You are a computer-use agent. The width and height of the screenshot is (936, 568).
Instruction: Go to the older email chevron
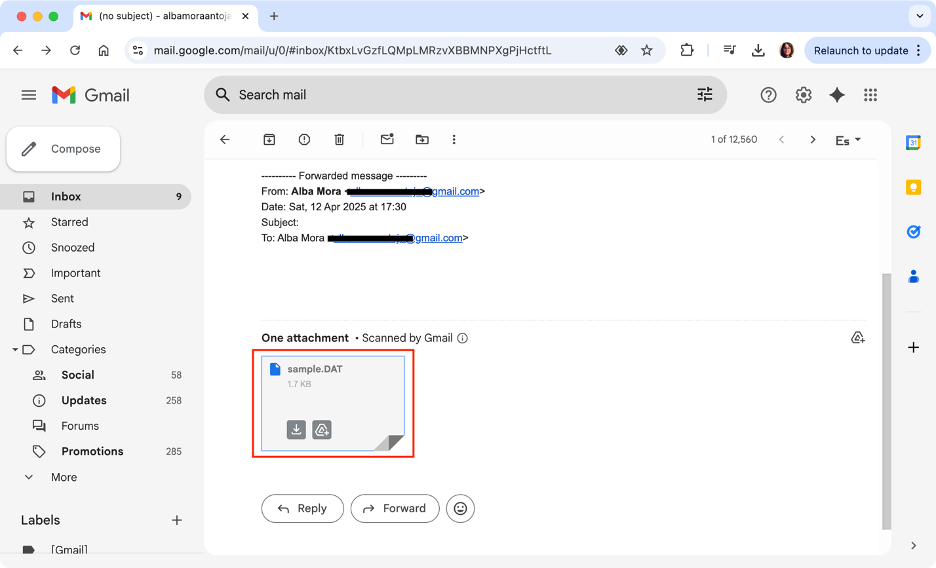812,140
